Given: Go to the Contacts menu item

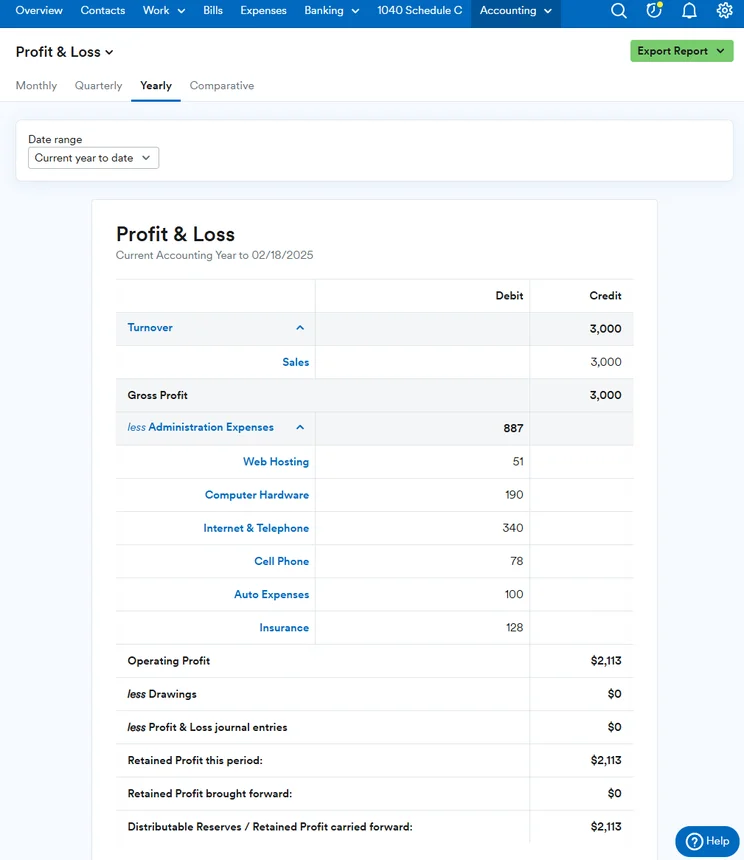Looking at the screenshot, I should point(103,10).
